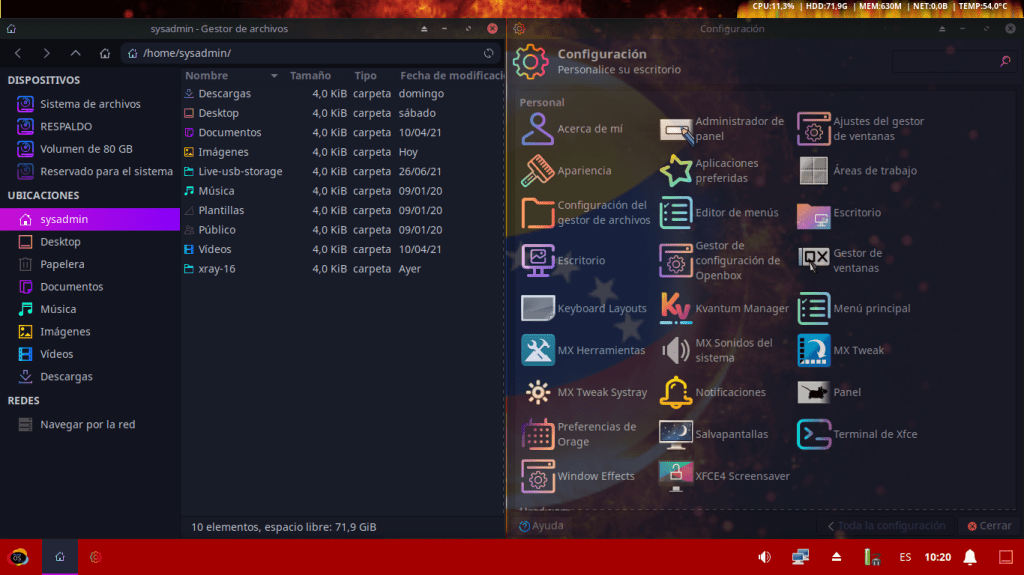Viewport: 1024px width, 575px height.
Task: Select Papelera in sidebar
Action: (62, 264)
